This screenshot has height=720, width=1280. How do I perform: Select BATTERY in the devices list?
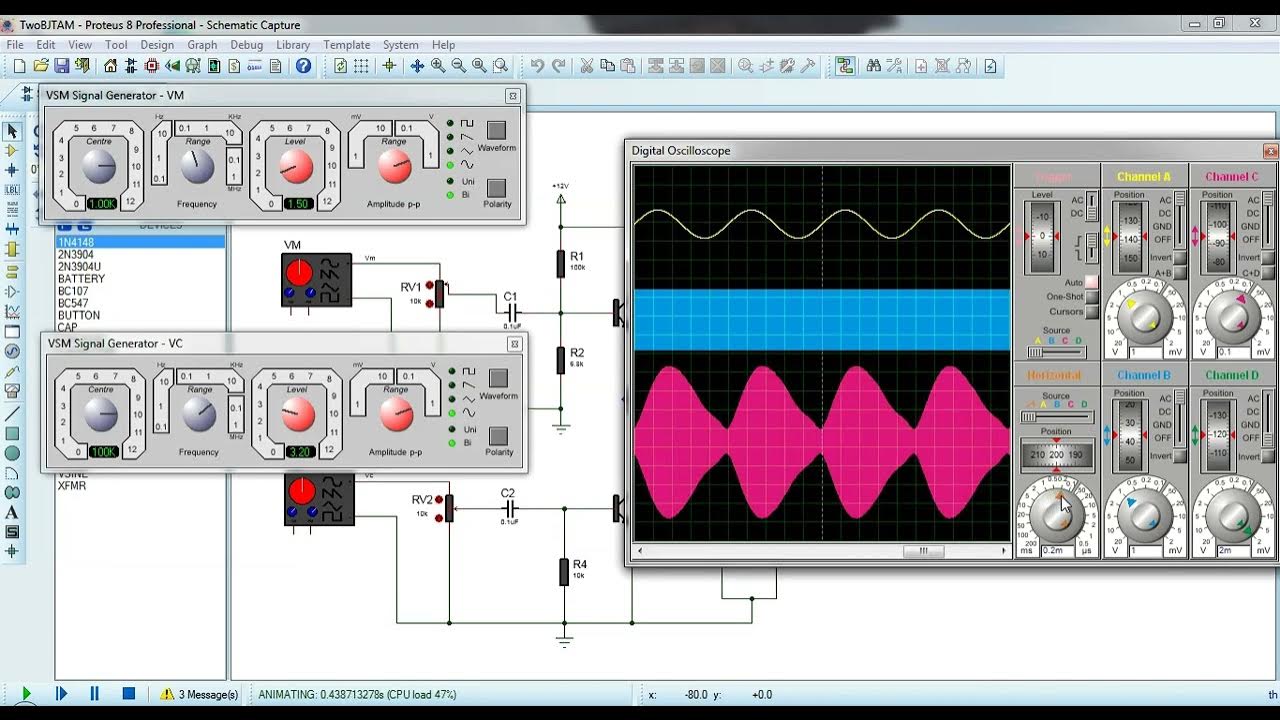pos(81,279)
